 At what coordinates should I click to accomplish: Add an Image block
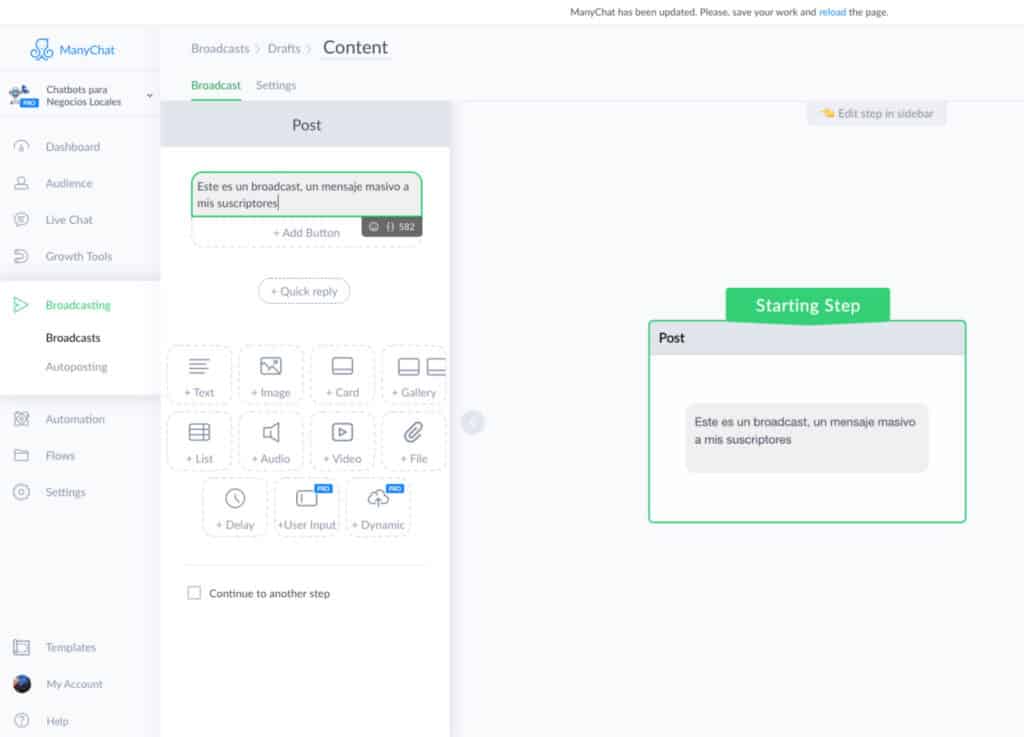click(270, 375)
